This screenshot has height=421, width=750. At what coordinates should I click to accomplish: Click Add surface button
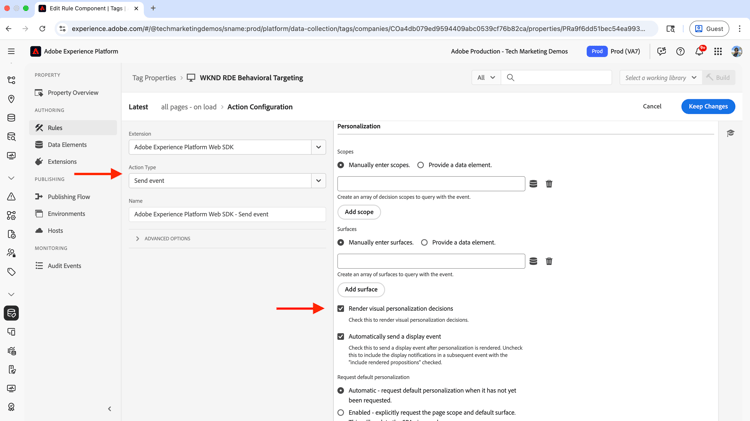click(x=361, y=289)
